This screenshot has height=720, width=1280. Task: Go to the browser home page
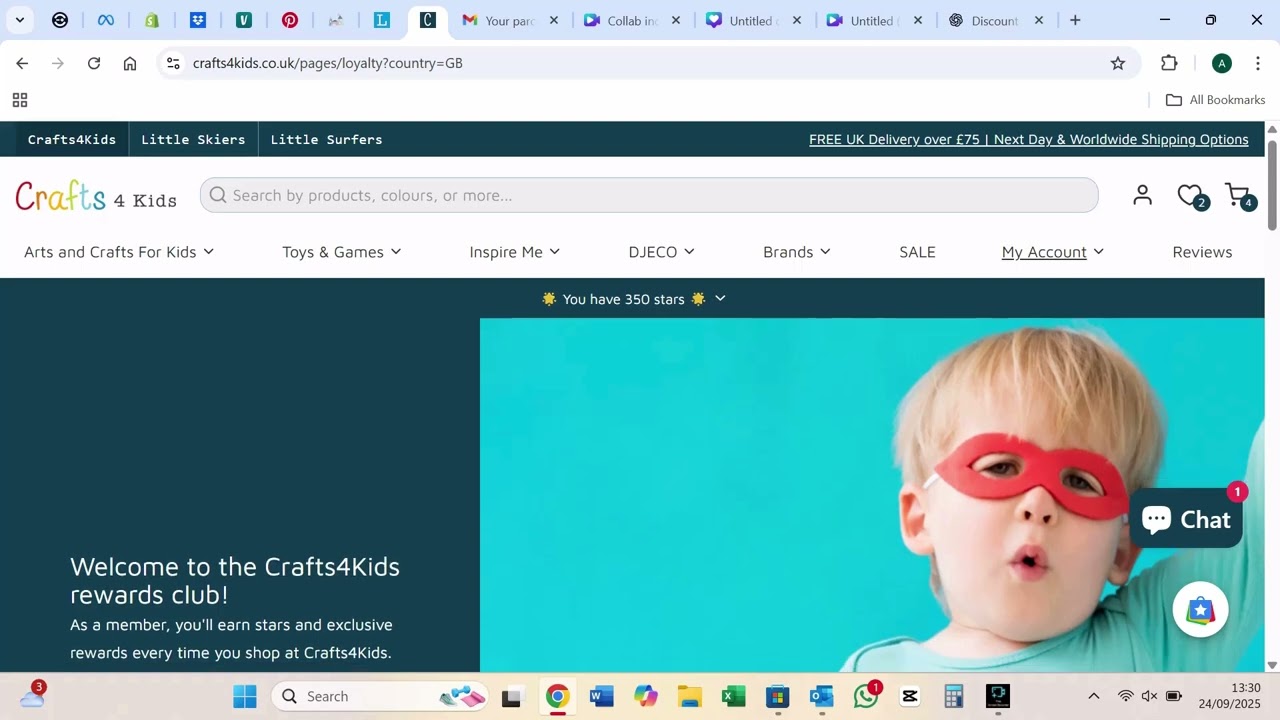click(130, 63)
